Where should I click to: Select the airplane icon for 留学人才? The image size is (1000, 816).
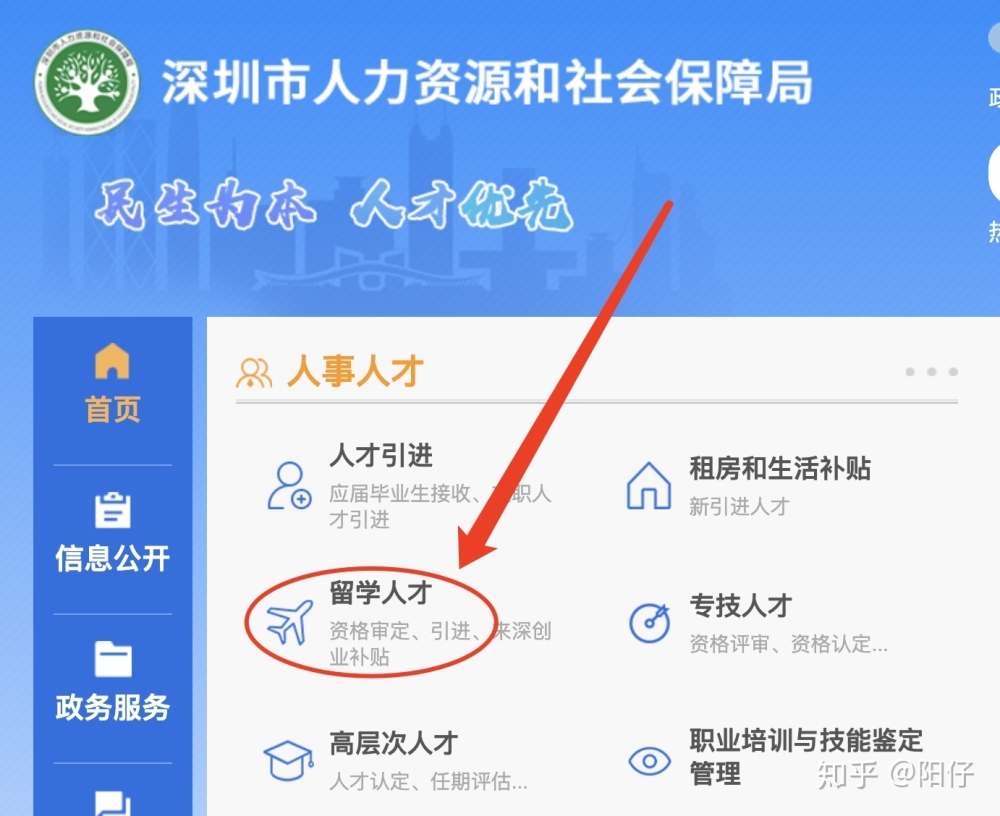(x=290, y=621)
